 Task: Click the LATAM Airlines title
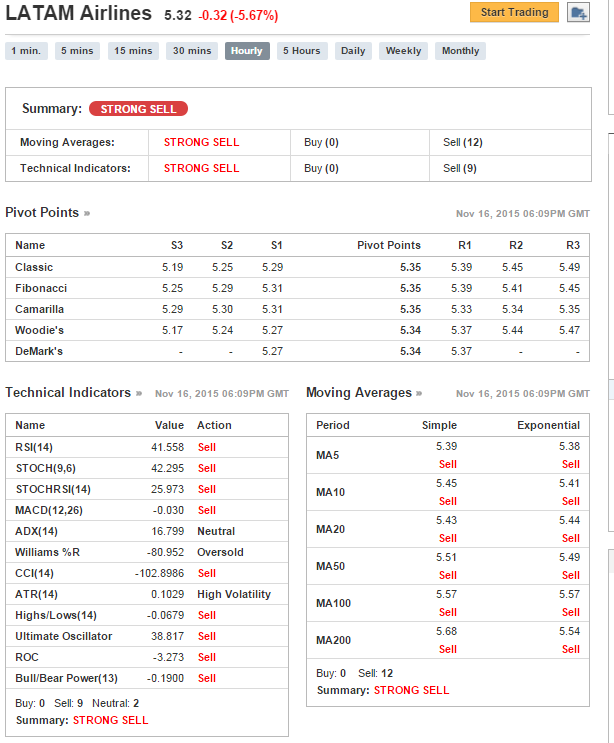(79, 14)
